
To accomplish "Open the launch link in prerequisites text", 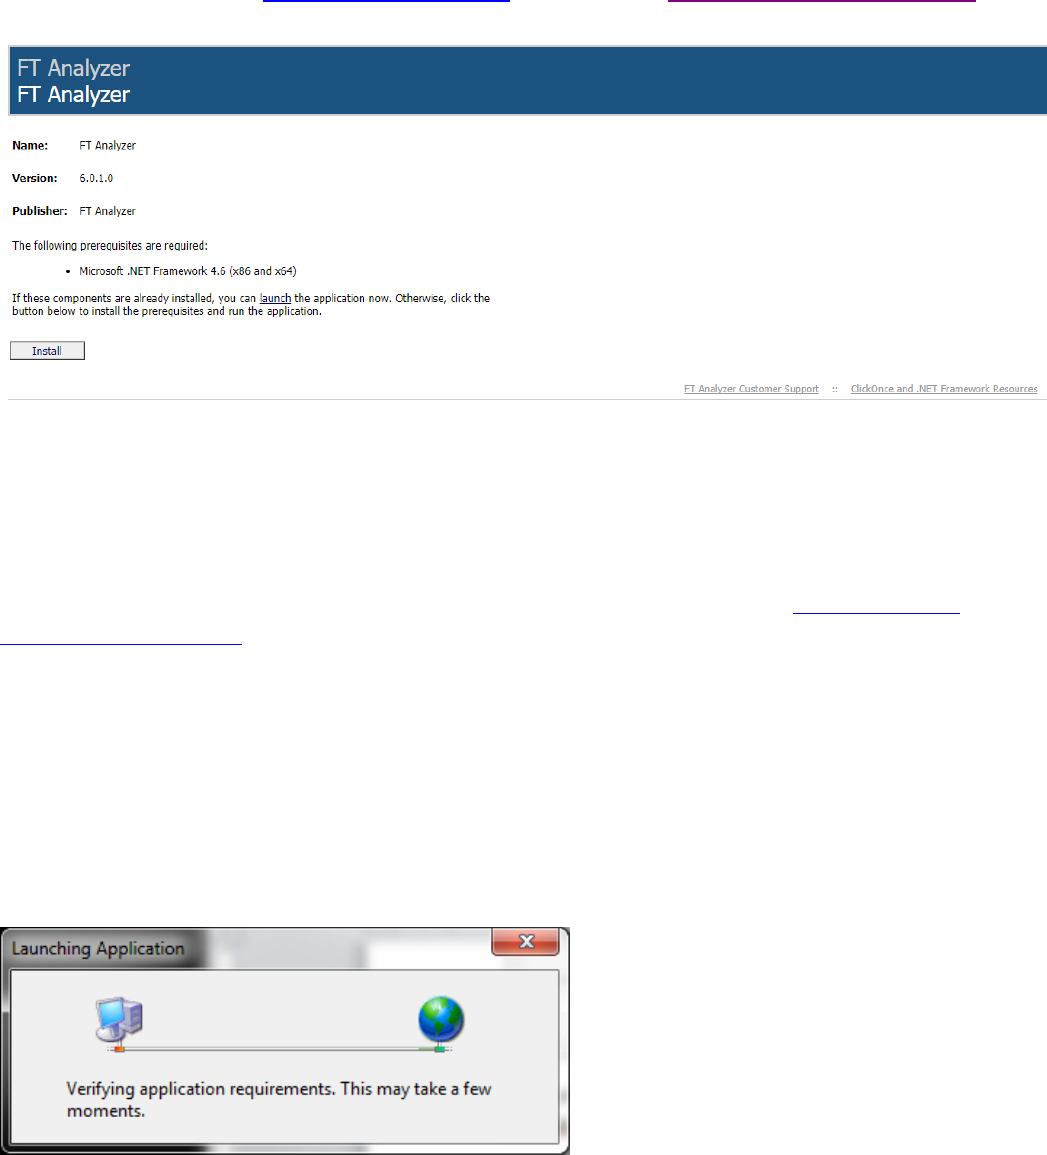I will point(275,298).
